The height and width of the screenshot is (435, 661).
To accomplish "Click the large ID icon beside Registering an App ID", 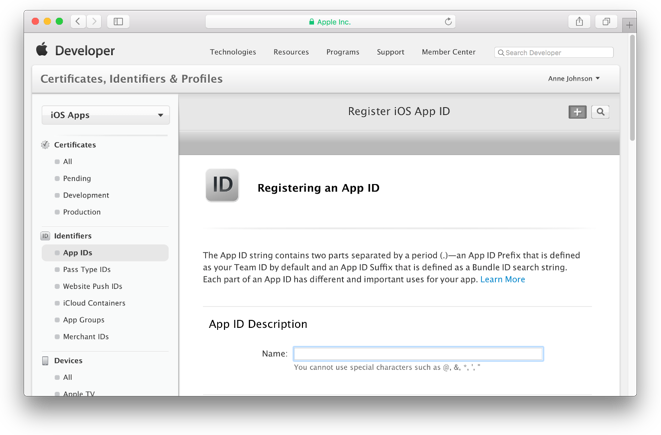I will click(222, 185).
